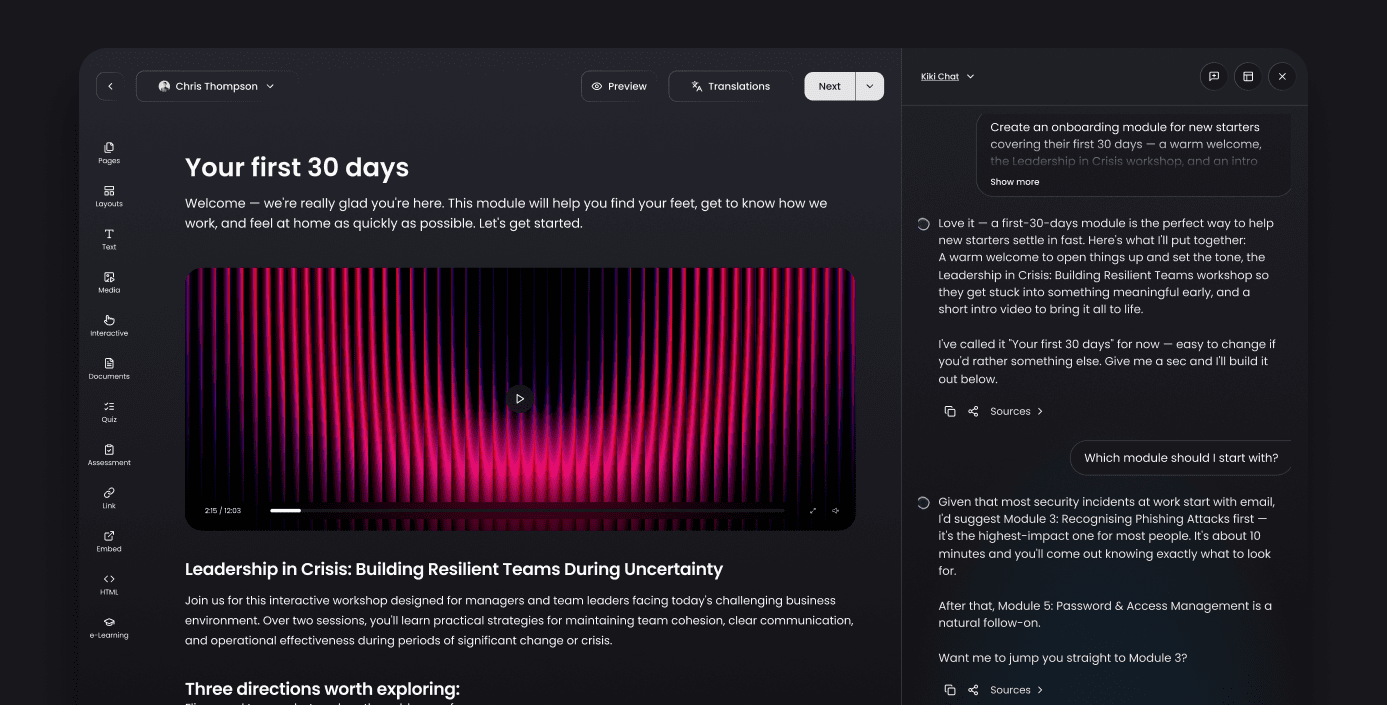Click the video progress bar to seek
The height and width of the screenshot is (705, 1387).
pos(527,511)
